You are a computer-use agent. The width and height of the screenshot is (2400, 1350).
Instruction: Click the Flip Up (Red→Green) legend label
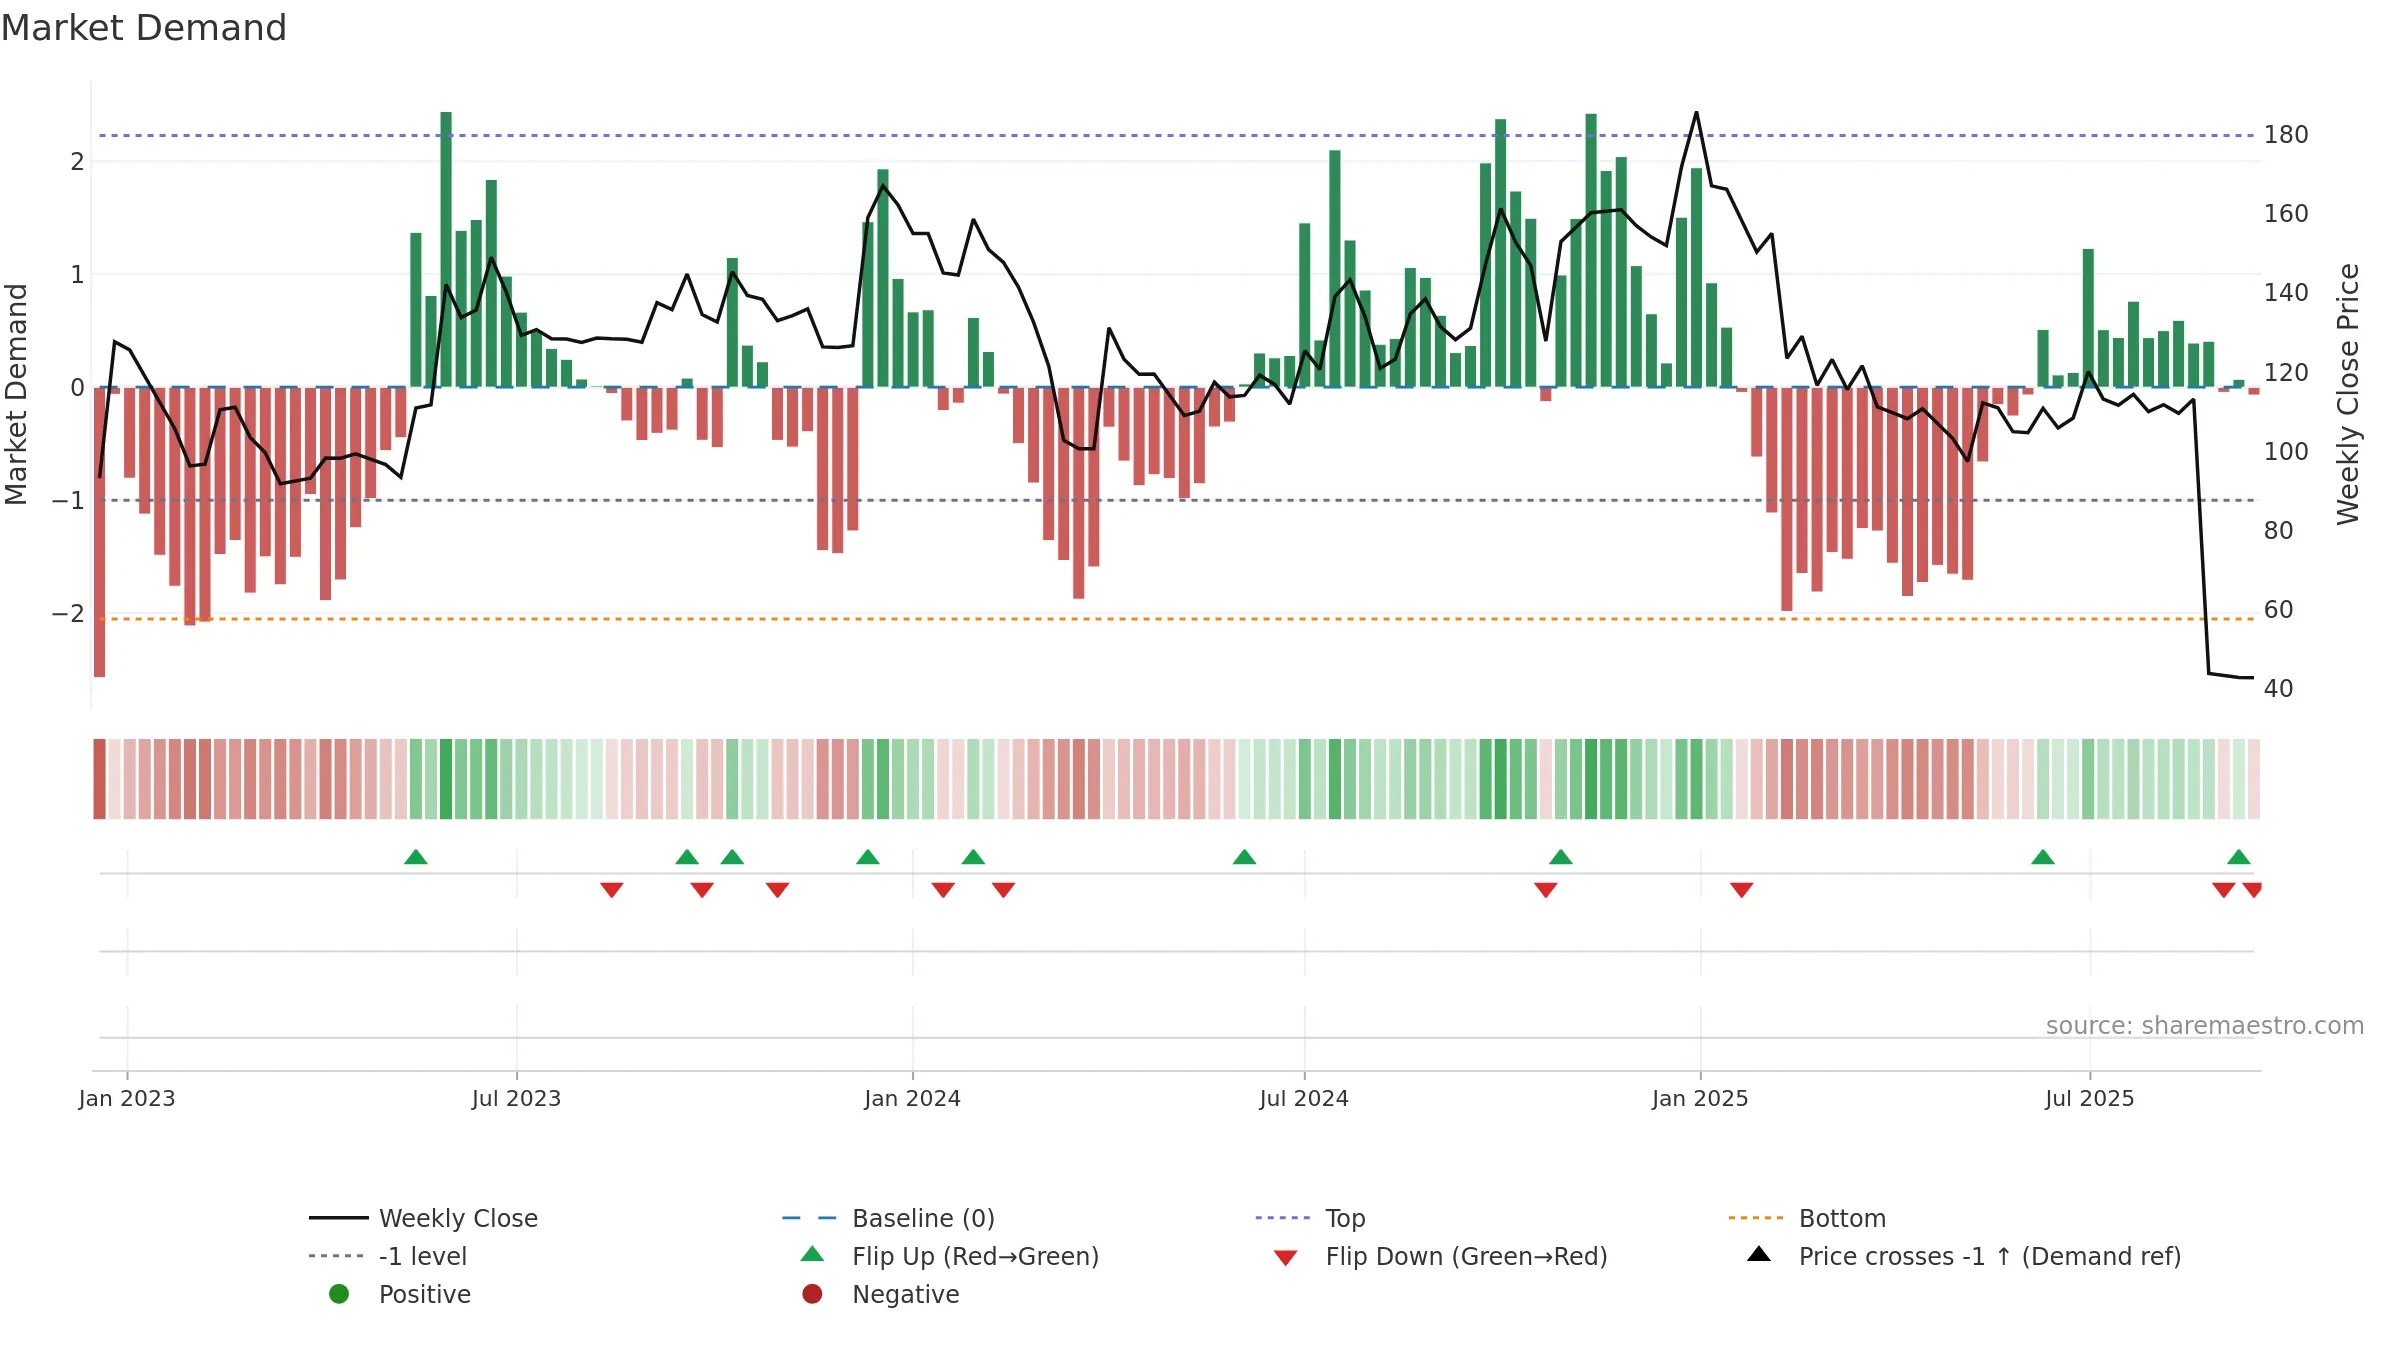pos(975,1256)
